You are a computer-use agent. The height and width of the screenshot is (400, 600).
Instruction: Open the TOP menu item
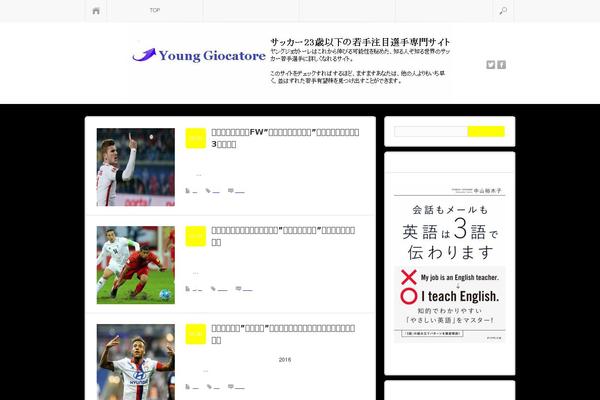point(155,10)
